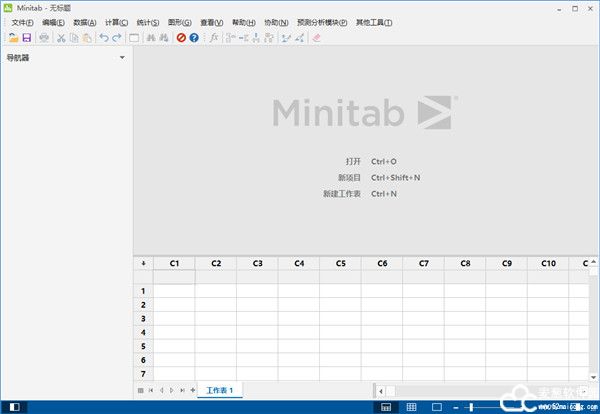This screenshot has height=414, width=600.
Task: Save the project with the disk icon
Action: (x=26, y=37)
